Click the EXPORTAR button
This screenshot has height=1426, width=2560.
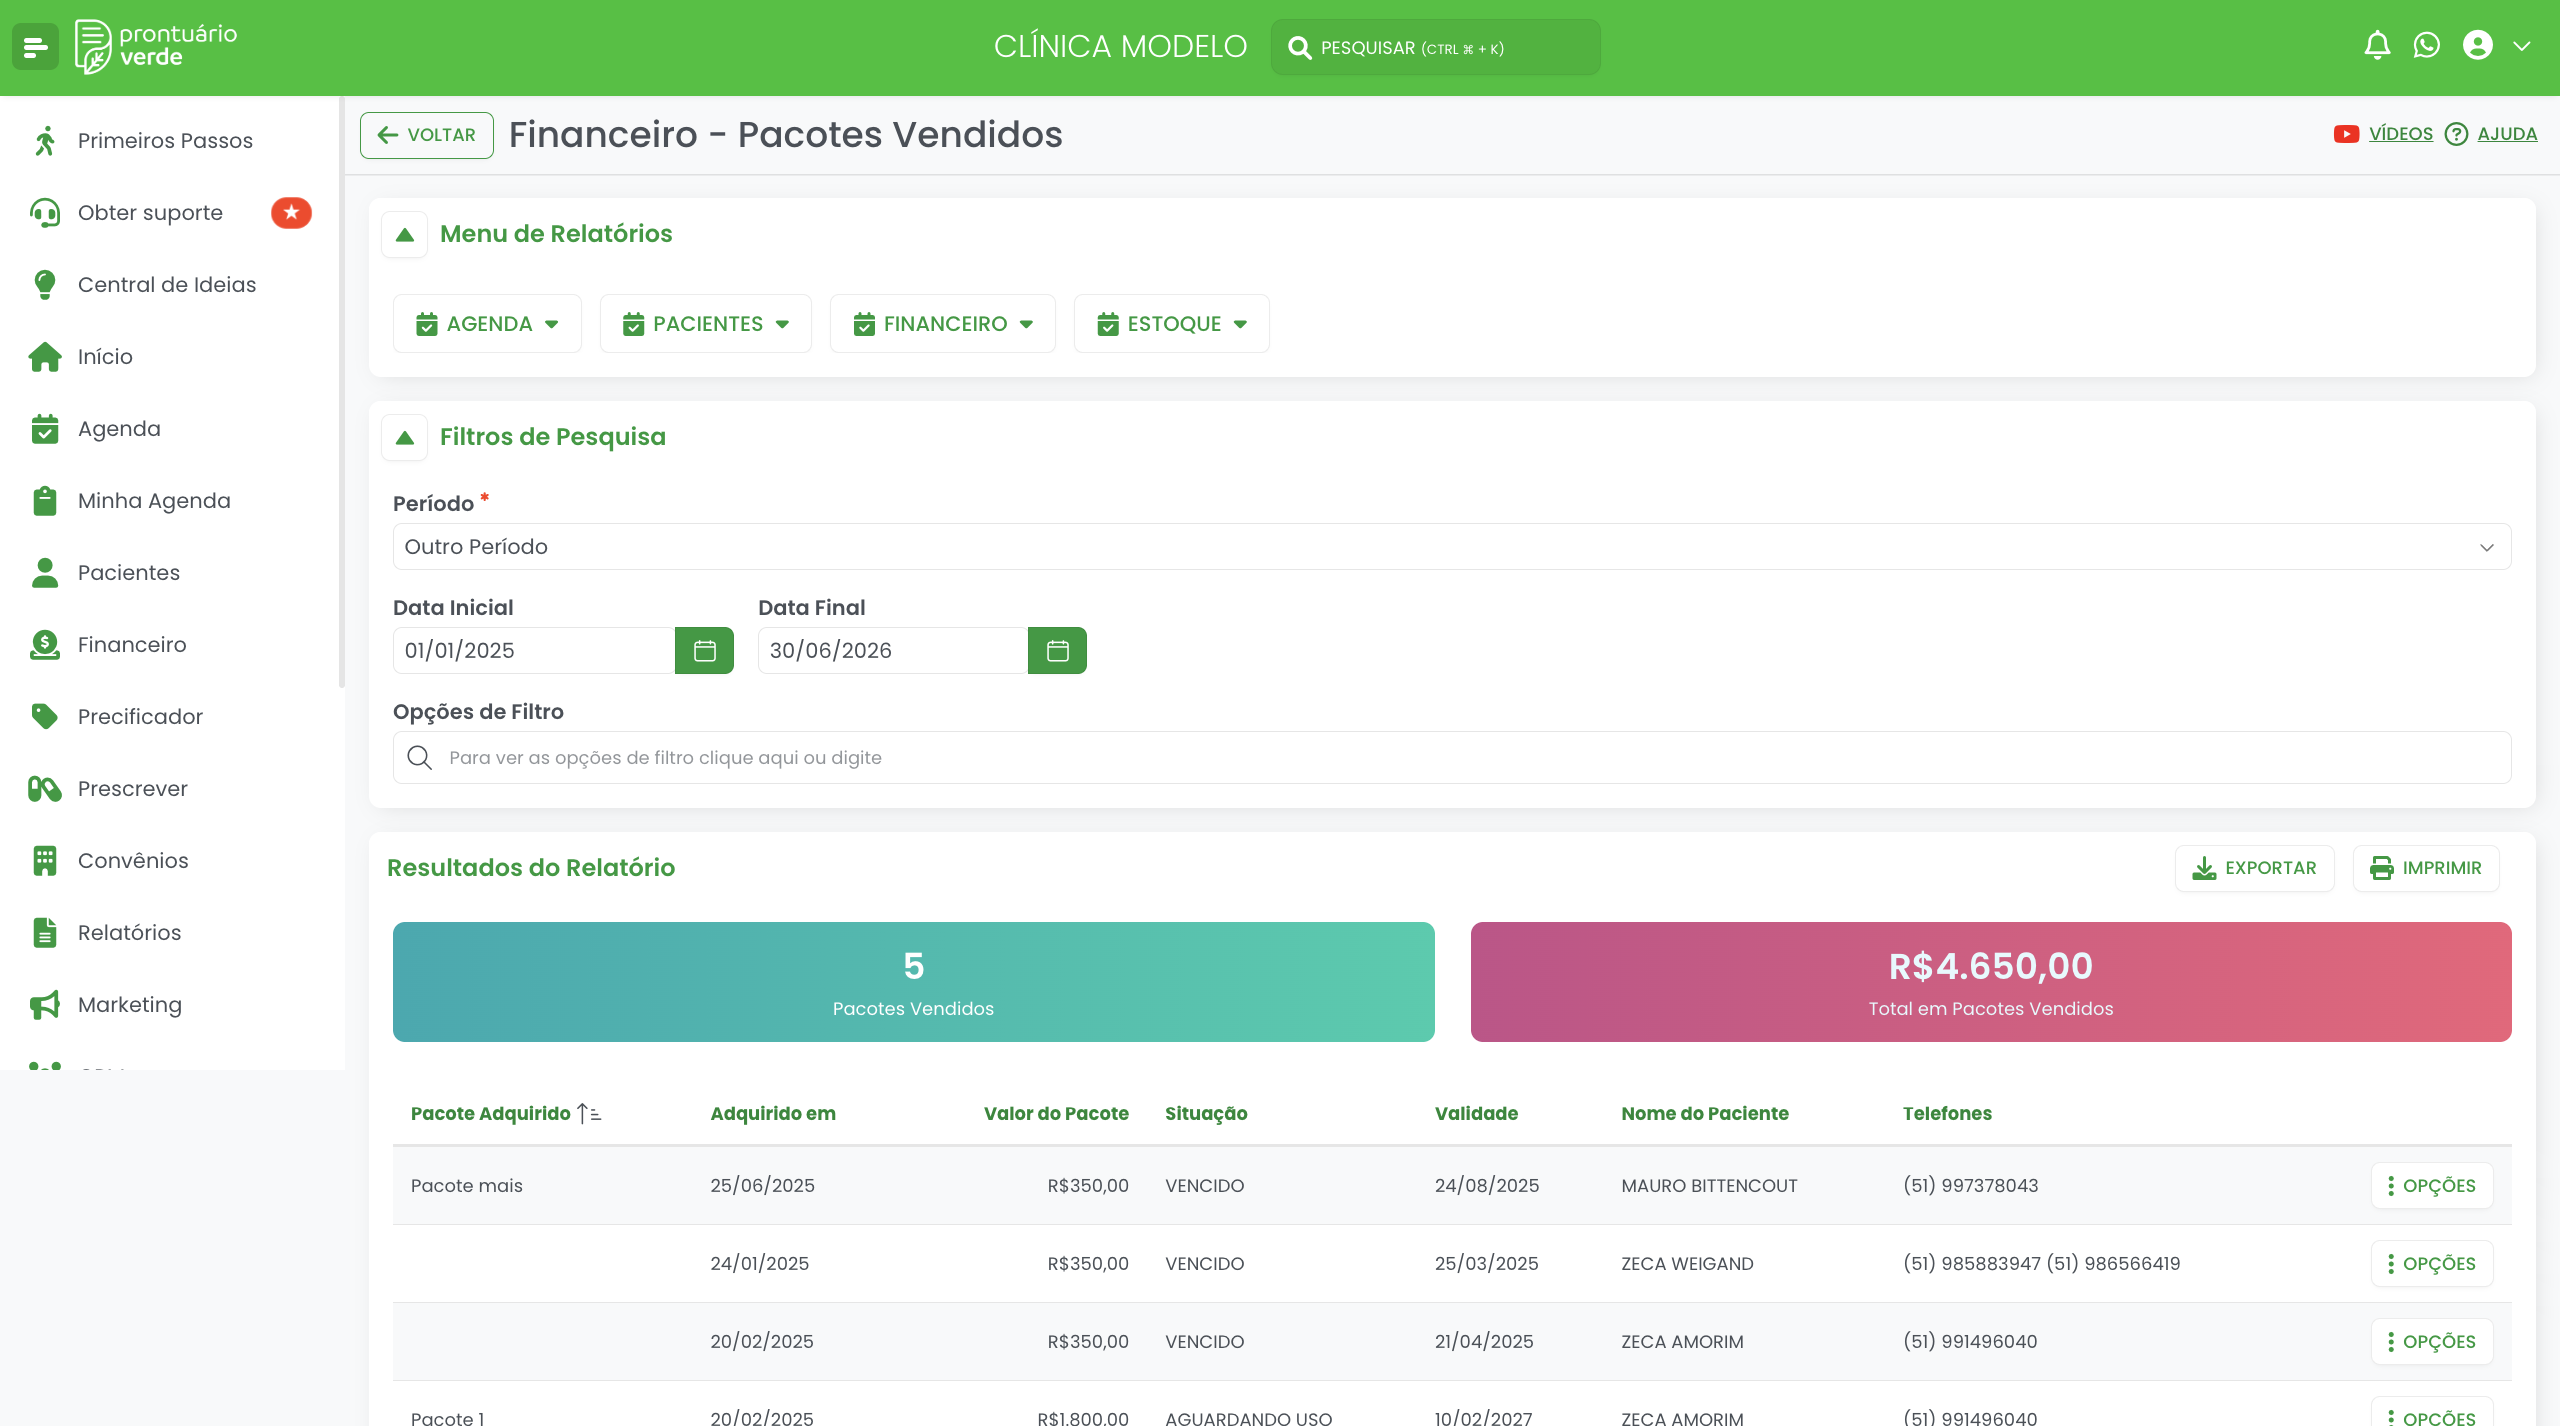click(2255, 868)
